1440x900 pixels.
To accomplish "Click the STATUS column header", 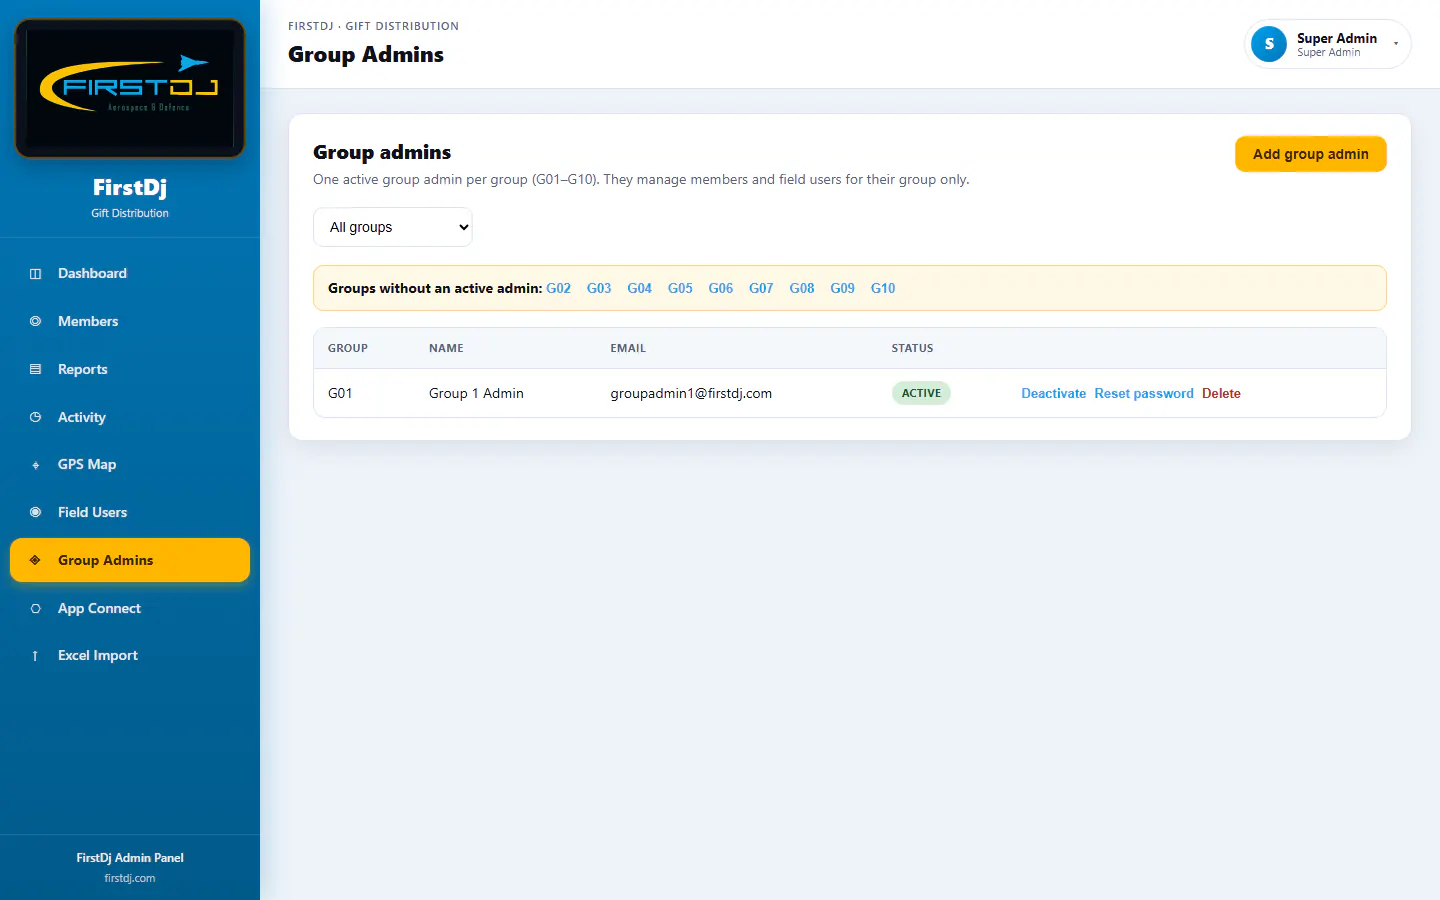I will pyautogui.click(x=912, y=349).
